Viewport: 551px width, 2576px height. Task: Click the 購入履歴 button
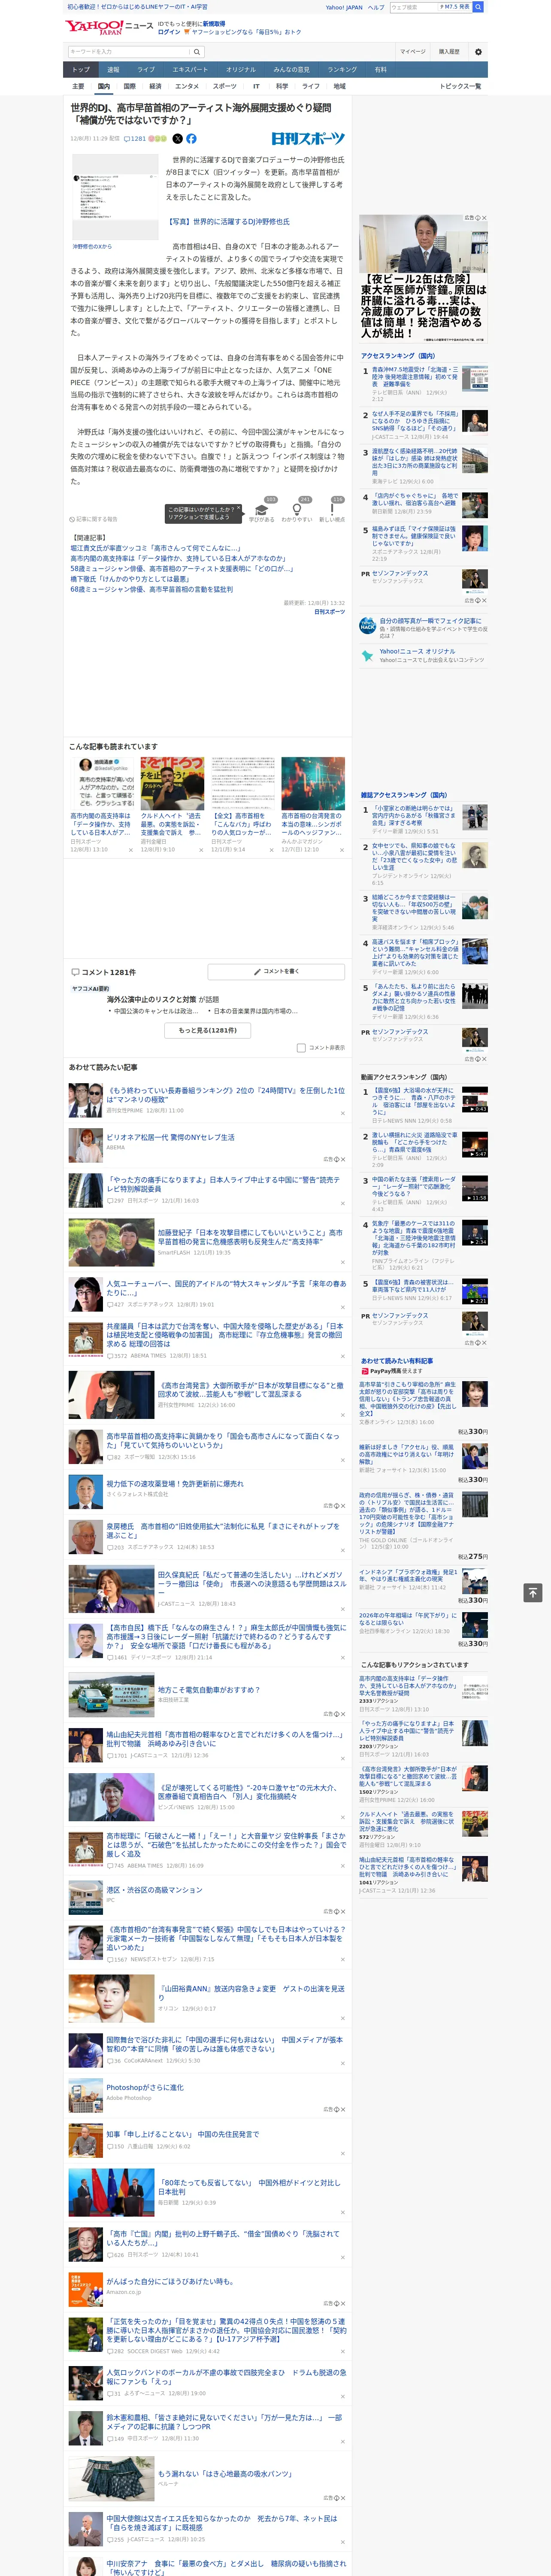(x=449, y=51)
